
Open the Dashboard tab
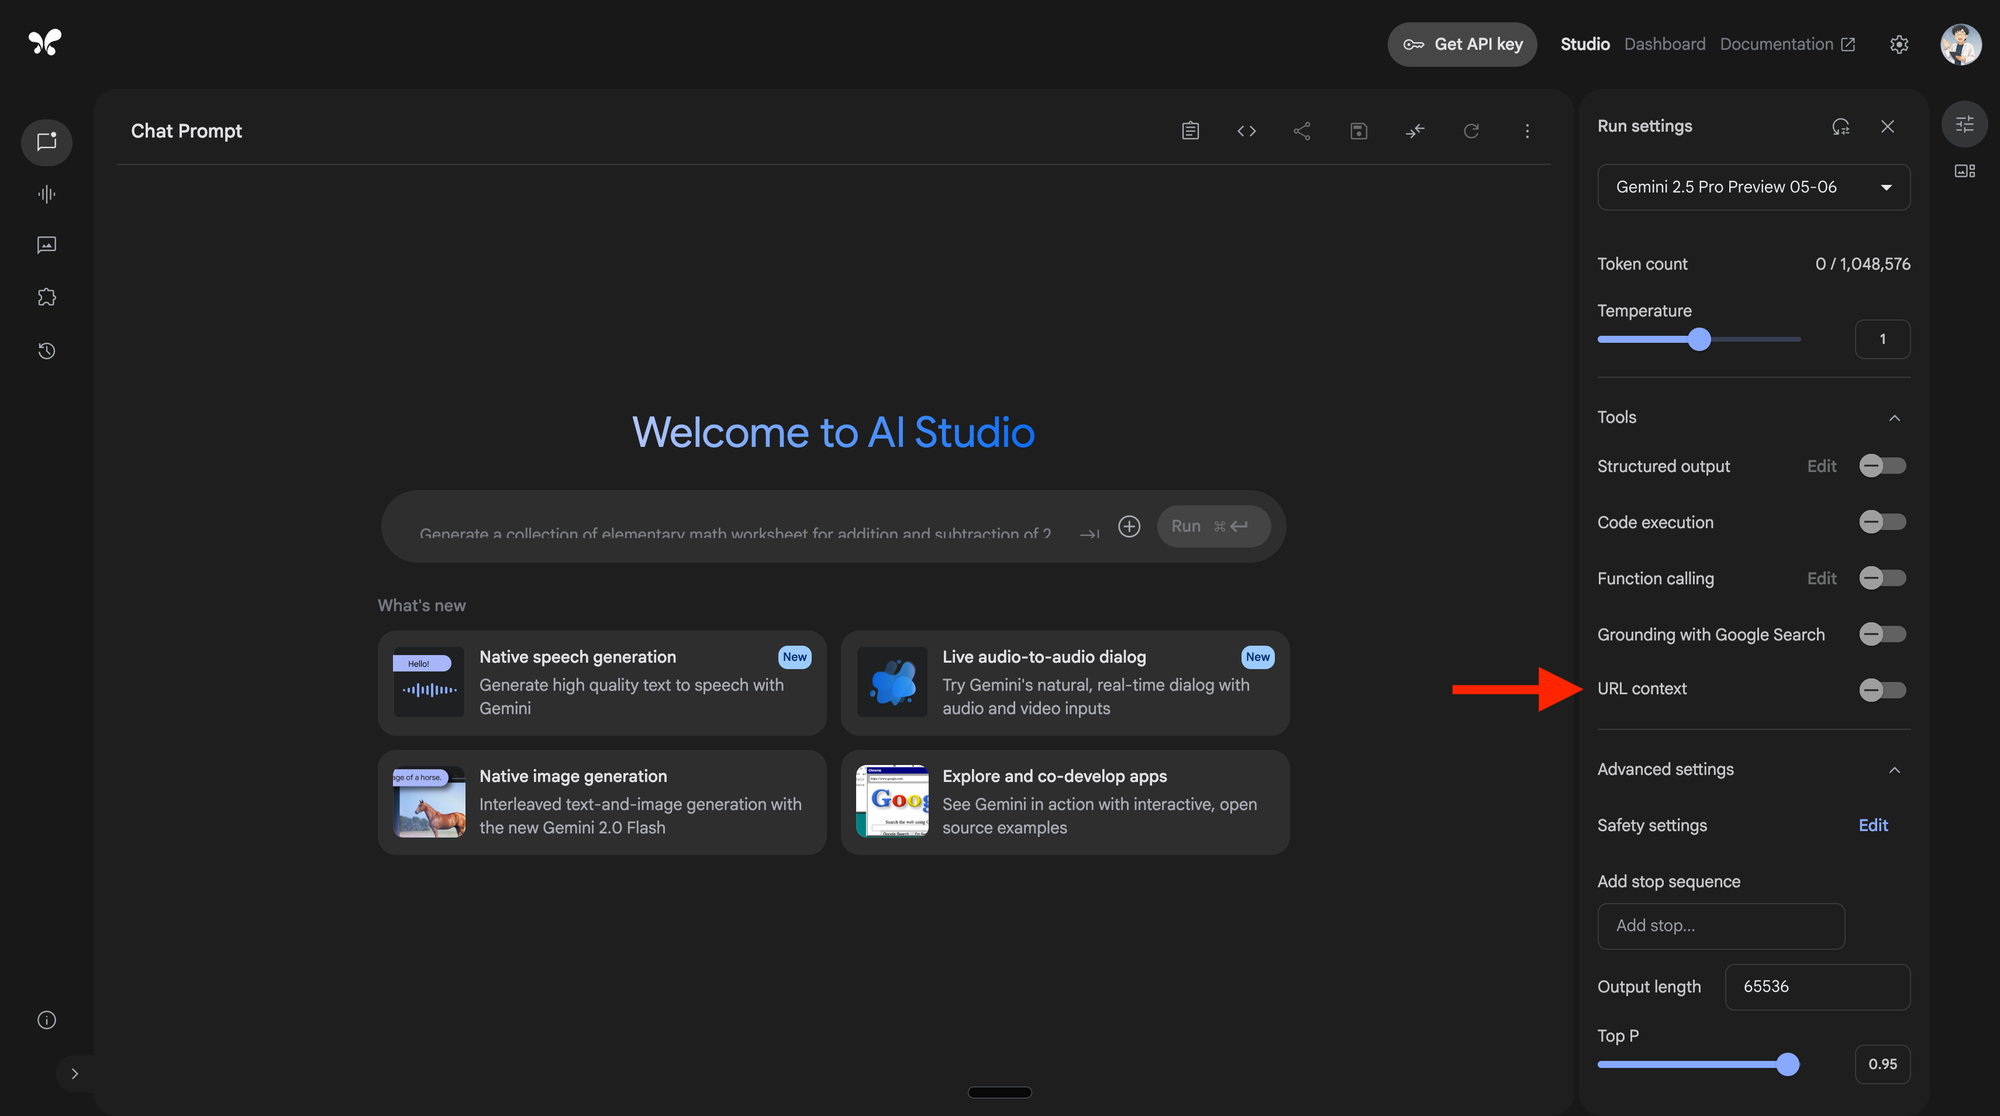(x=1664, y=44)
